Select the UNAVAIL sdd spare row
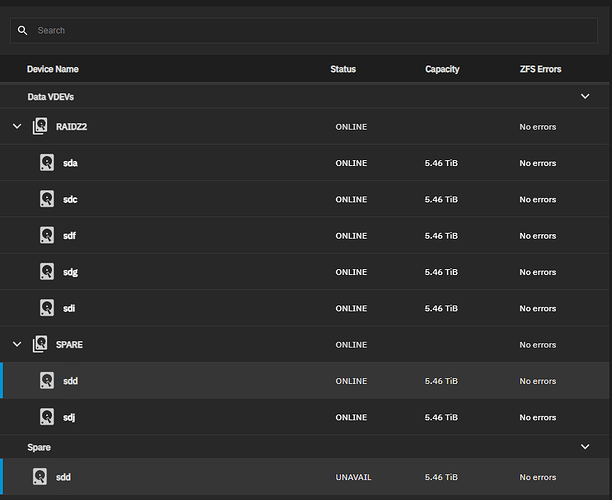 click(300, 477)
